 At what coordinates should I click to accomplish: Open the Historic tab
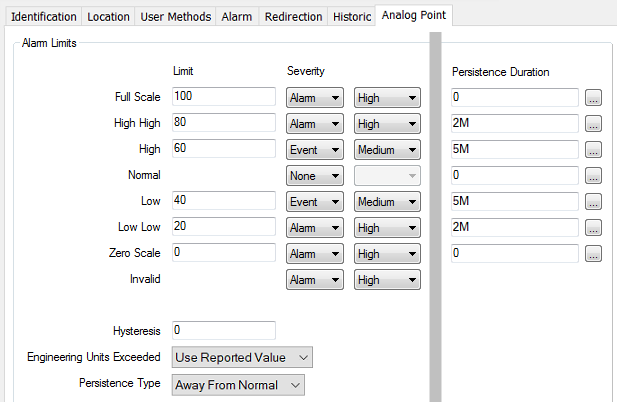352,17
